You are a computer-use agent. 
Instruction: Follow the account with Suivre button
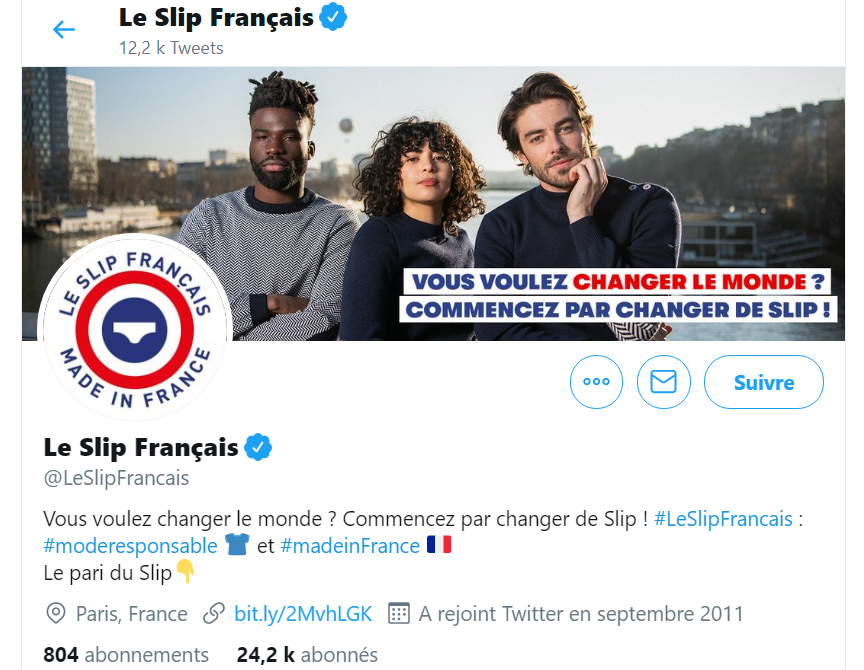tap(764, 382)
